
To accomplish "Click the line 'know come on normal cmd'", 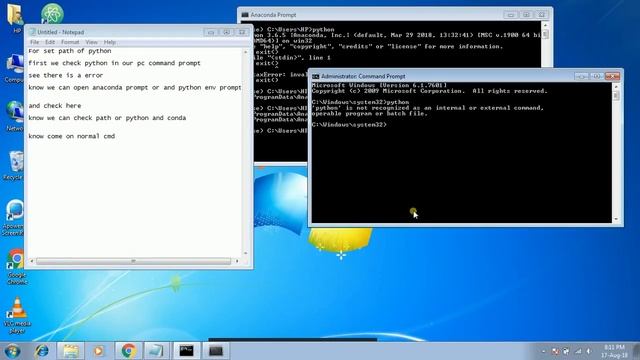I will [71, 136].
